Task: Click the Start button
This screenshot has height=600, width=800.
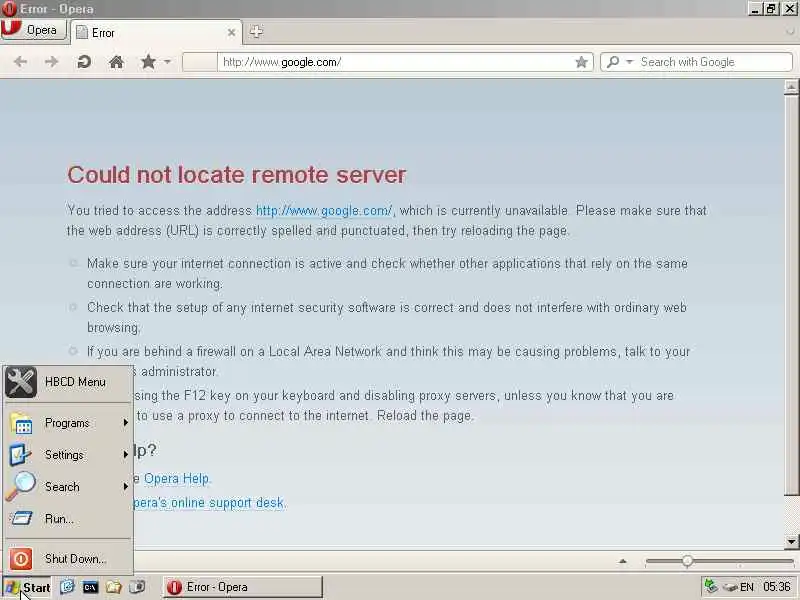Action: pyautogui.click(x=27, y=587)
